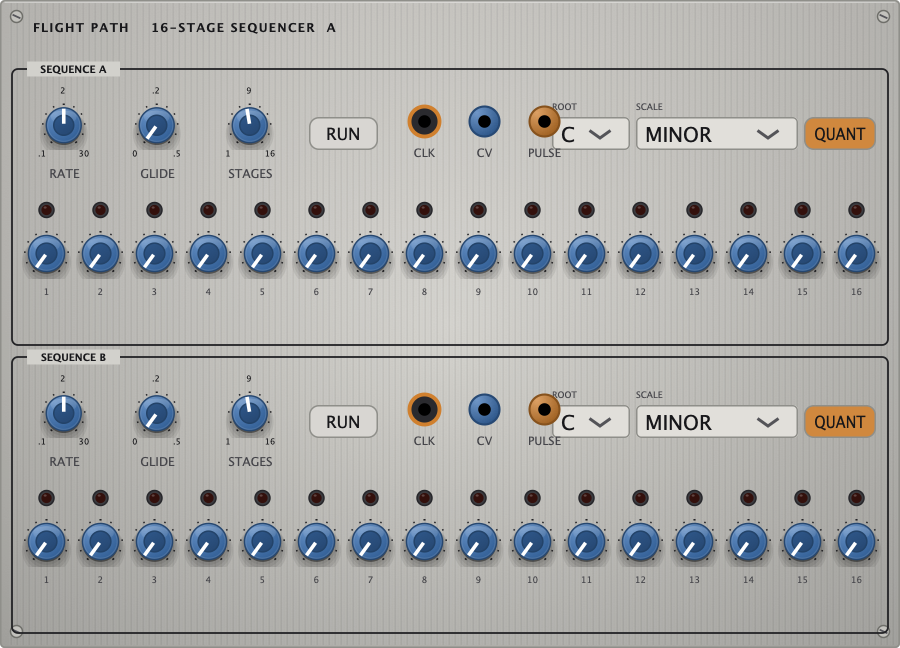This screenshot has width=900, height=648.
Task: Click Sequence A stage 5 knob
Action: click(262, 254)
